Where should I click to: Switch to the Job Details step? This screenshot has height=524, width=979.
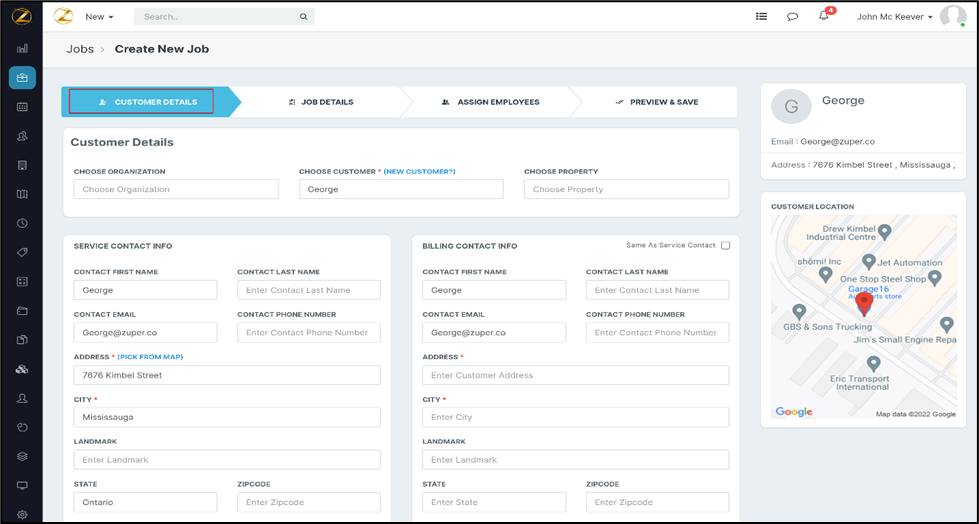pyautogui.click(x=321, y=102)
